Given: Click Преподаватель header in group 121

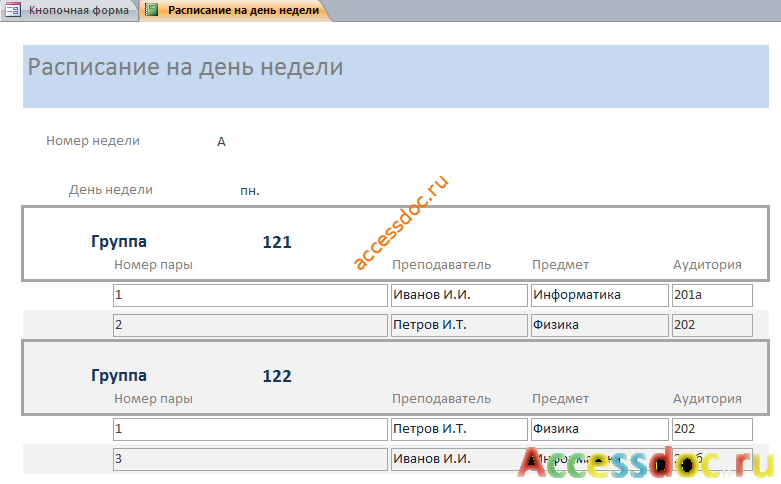Looking at the screenshot, I should coord(441,265).
